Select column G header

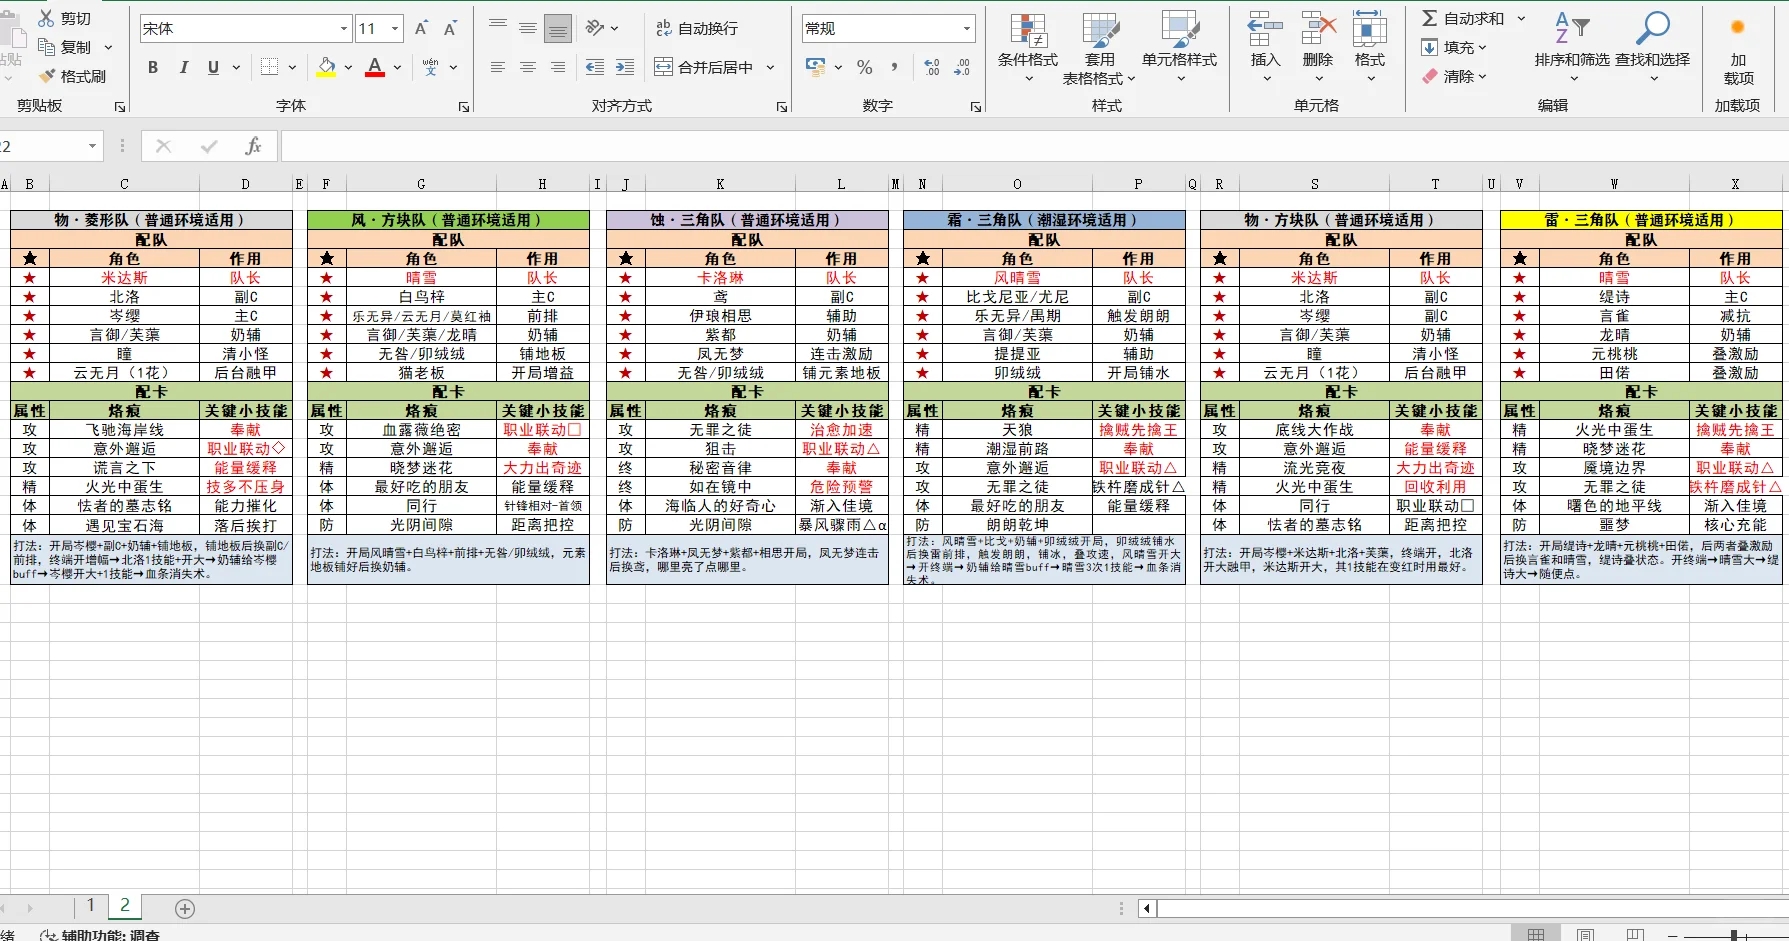point(421,184)
